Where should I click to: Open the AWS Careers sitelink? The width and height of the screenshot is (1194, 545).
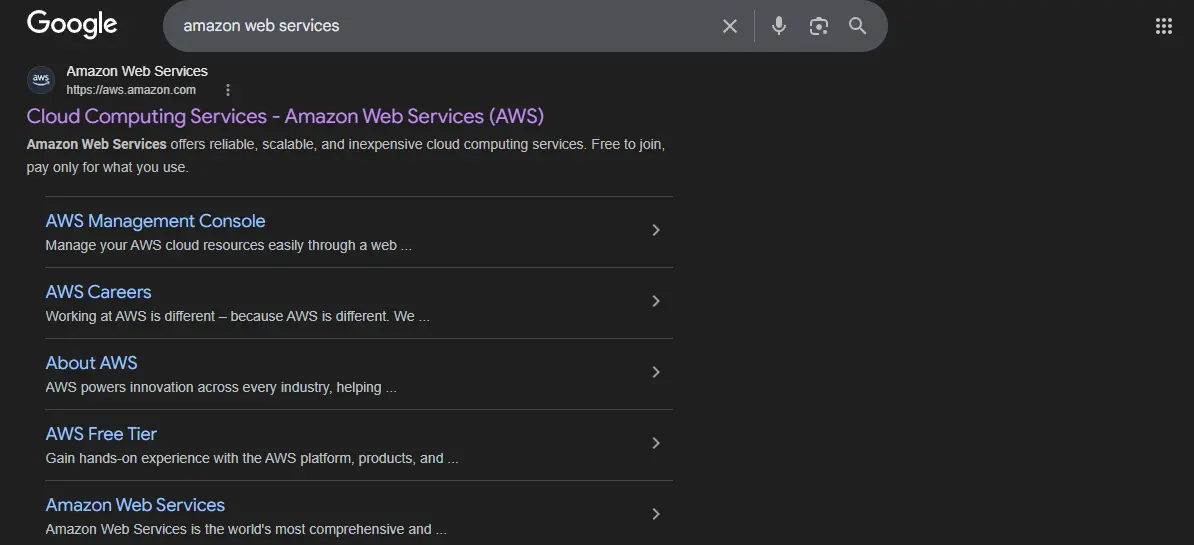[x=98, y=292]
